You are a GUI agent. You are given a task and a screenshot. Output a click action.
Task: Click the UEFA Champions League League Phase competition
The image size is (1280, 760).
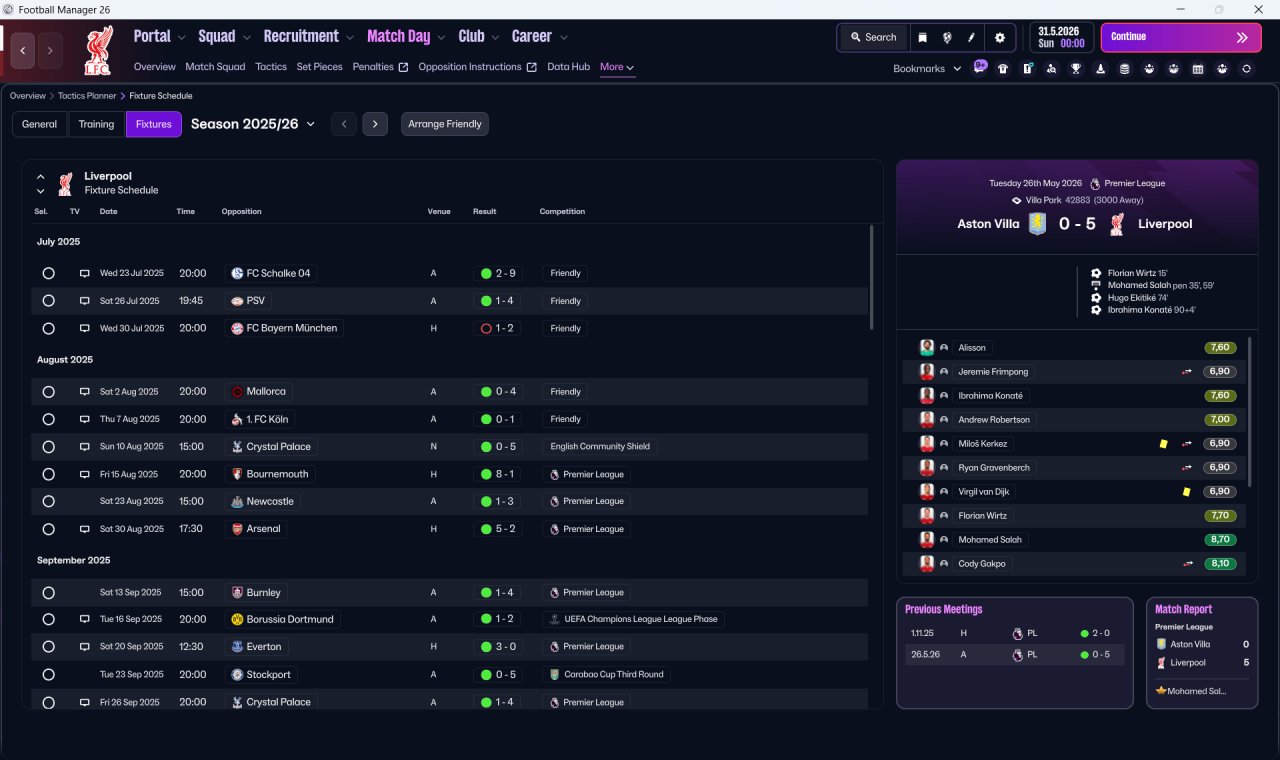[x=634, y=619]
